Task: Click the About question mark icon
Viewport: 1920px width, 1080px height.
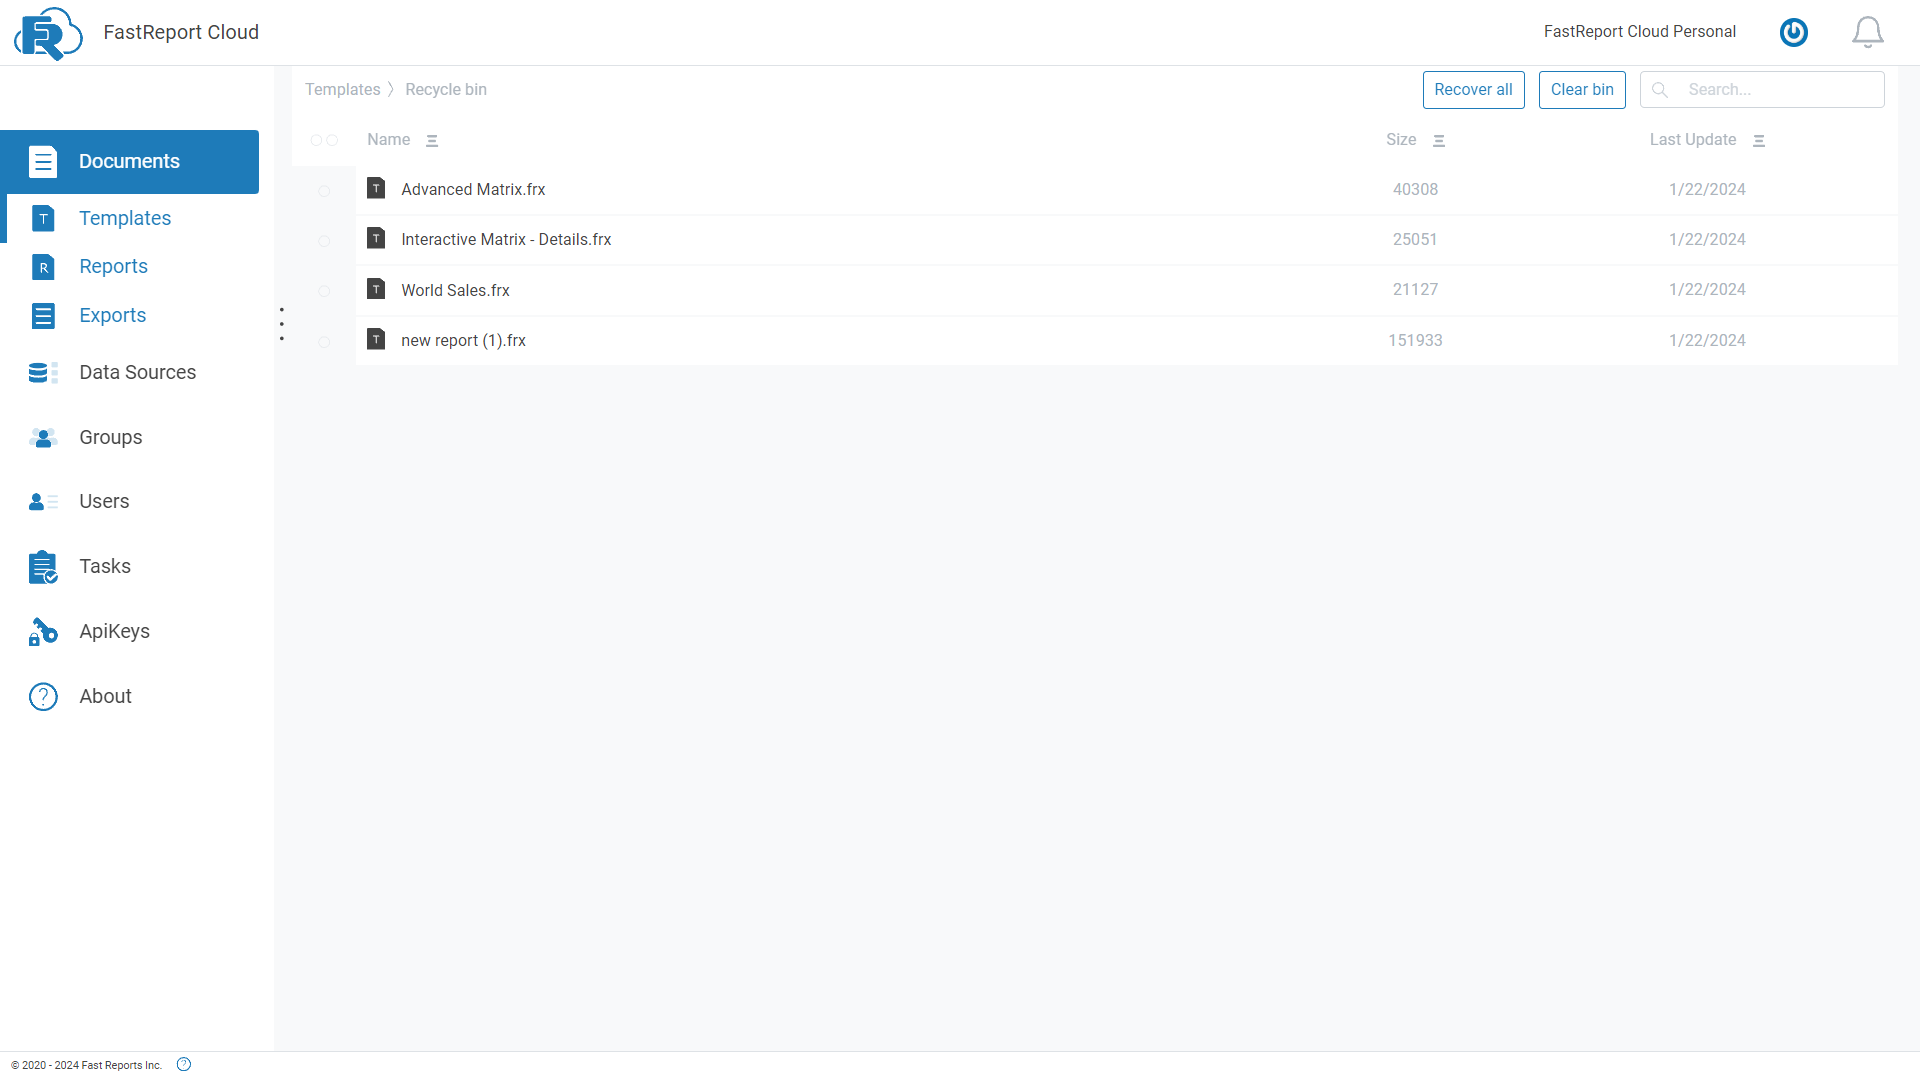Action: [43, 697]
